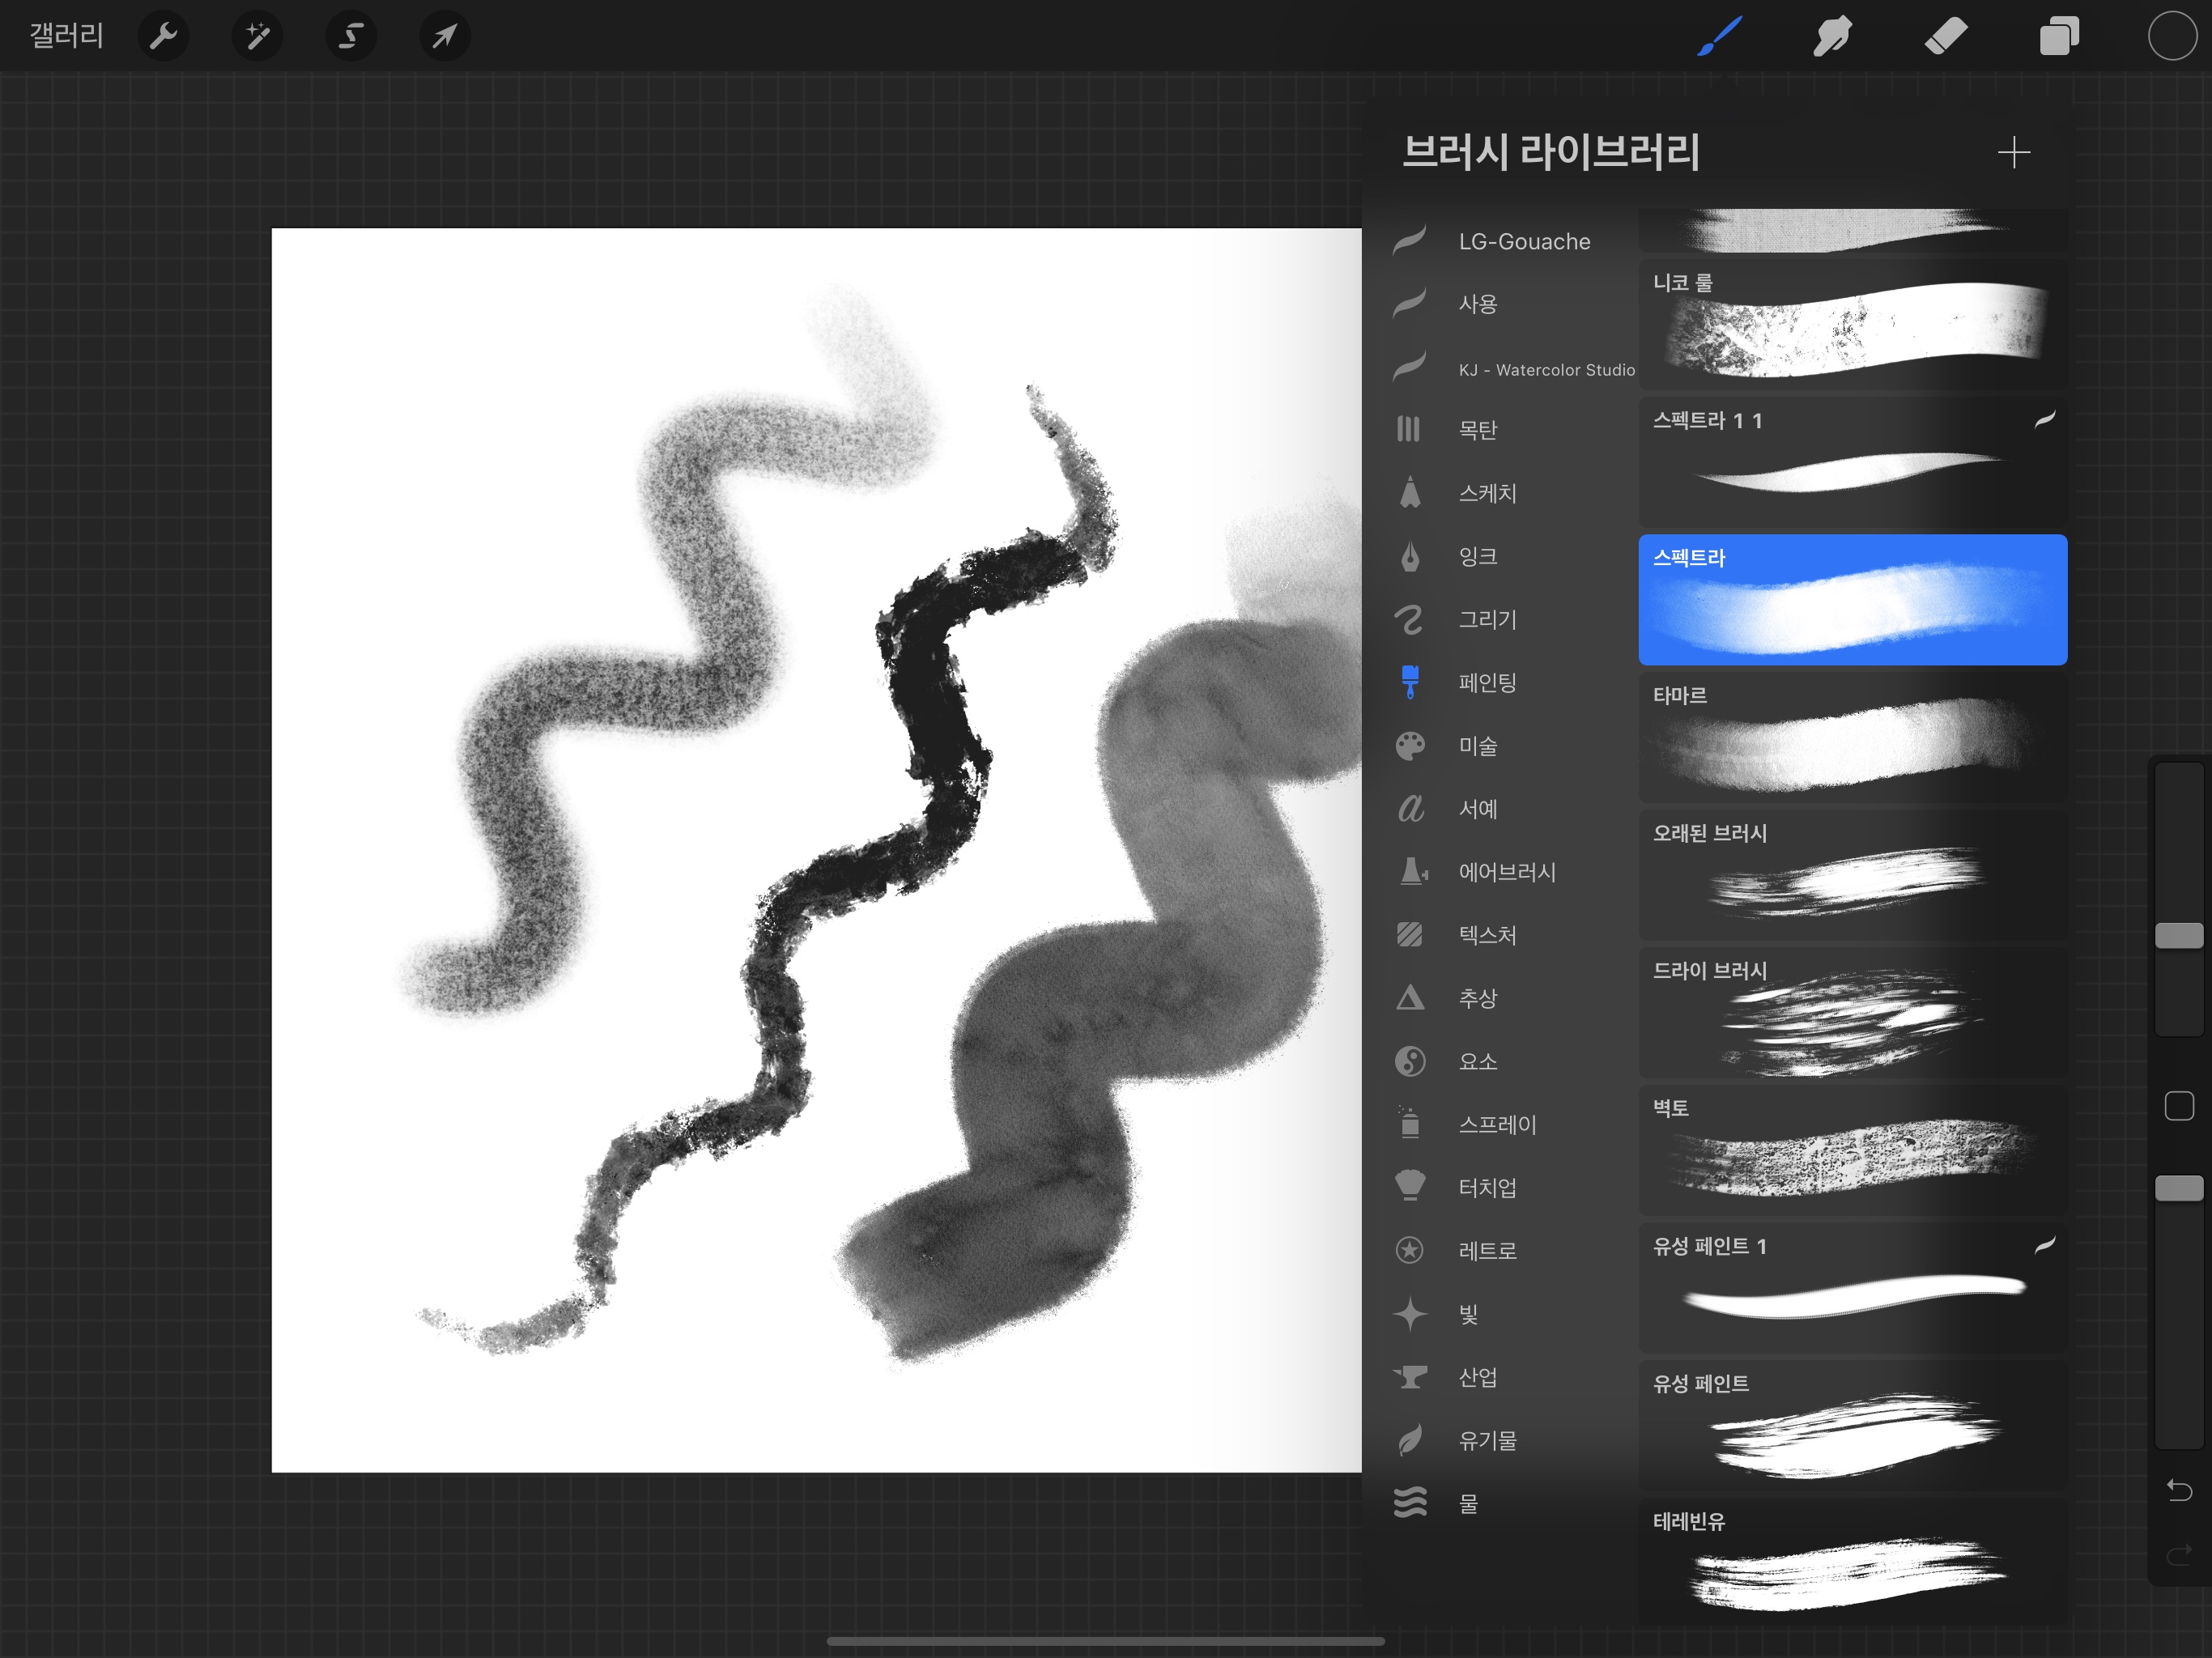Select the Smudge finger tool
This screenshot has width=2212, height=1658.
pyautogui.click(x=1832, y=37)
